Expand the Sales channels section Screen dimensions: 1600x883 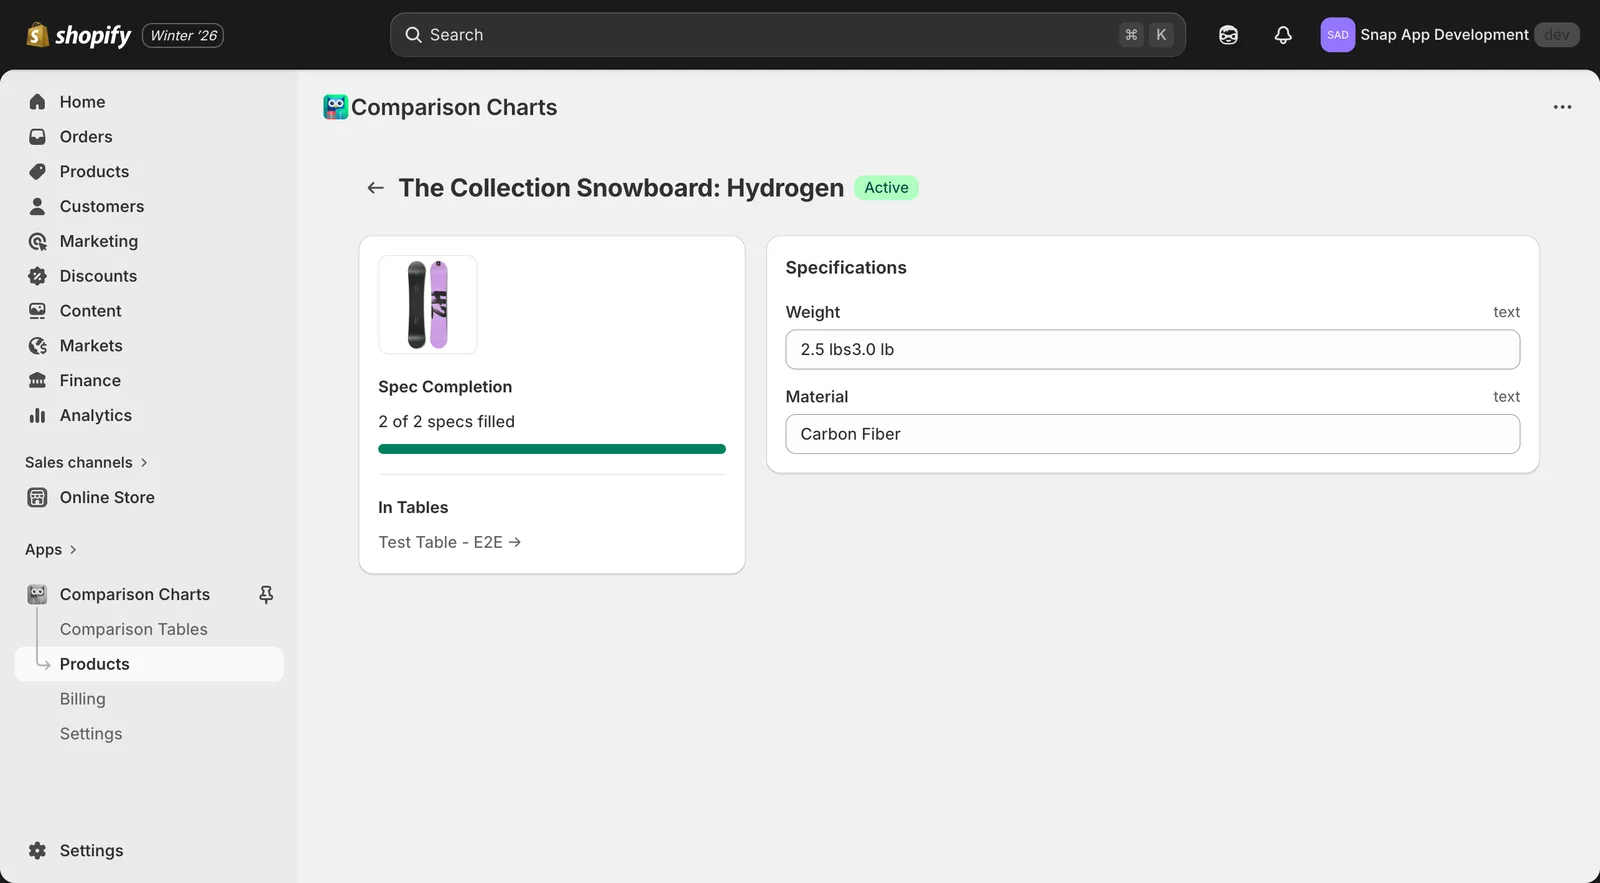pos(87,463)
